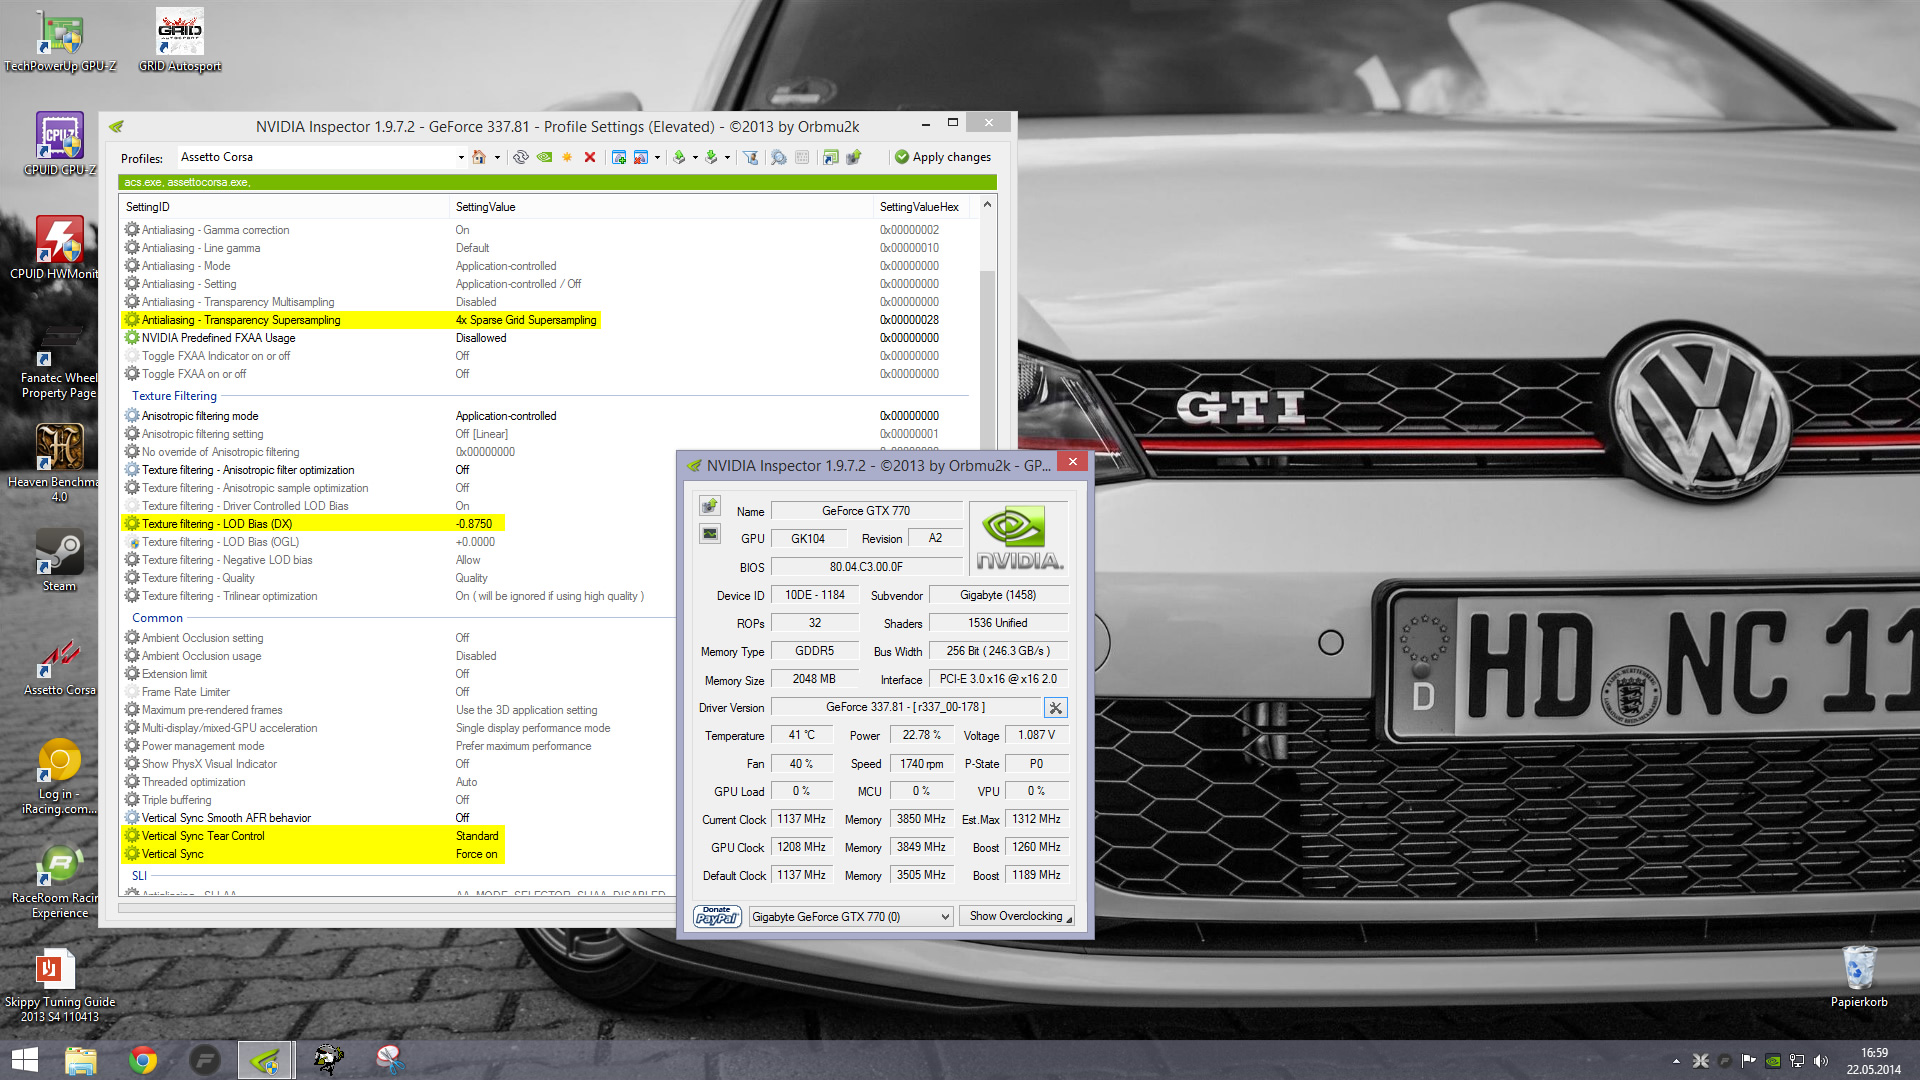Click the green NVIDIA restore defaults icon

tap(544, 157)
